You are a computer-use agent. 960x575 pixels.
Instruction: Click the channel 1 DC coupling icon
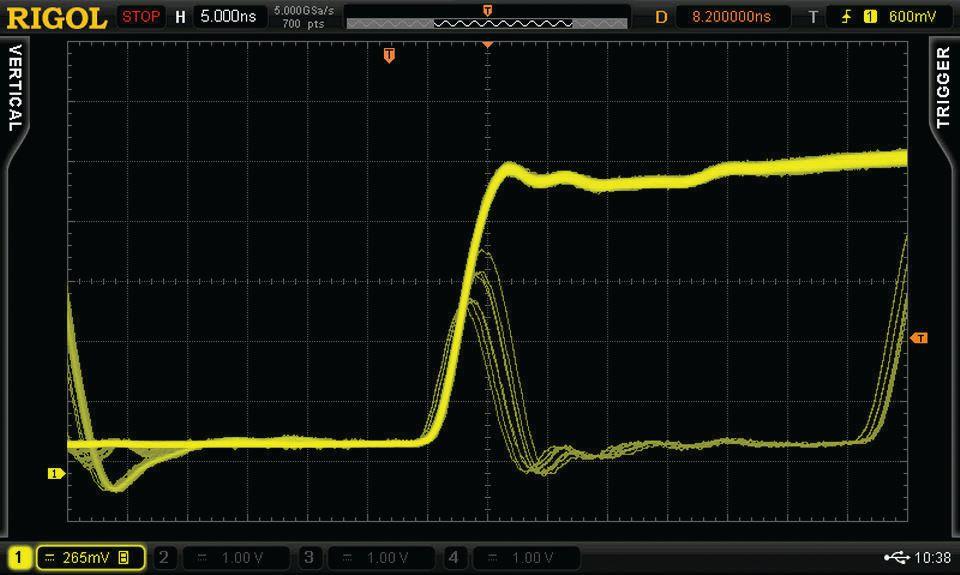tap(50, 557)
